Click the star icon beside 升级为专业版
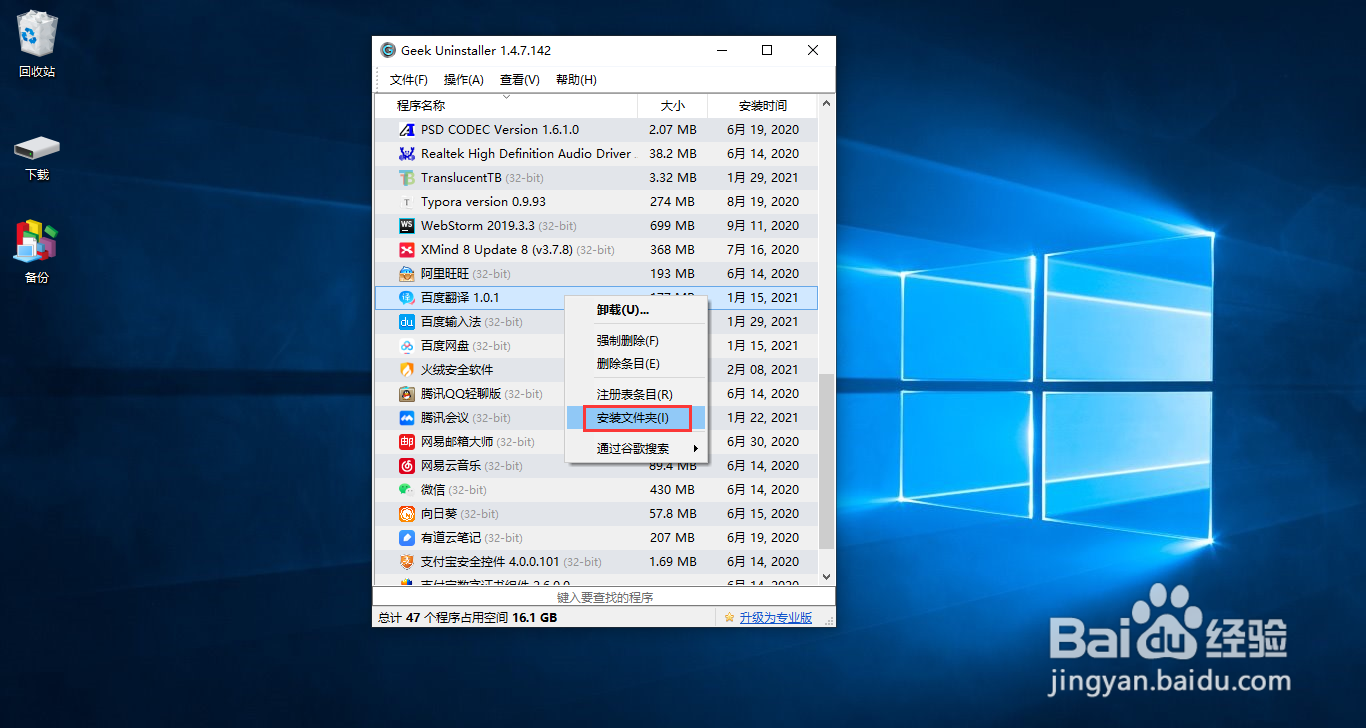 730,618
